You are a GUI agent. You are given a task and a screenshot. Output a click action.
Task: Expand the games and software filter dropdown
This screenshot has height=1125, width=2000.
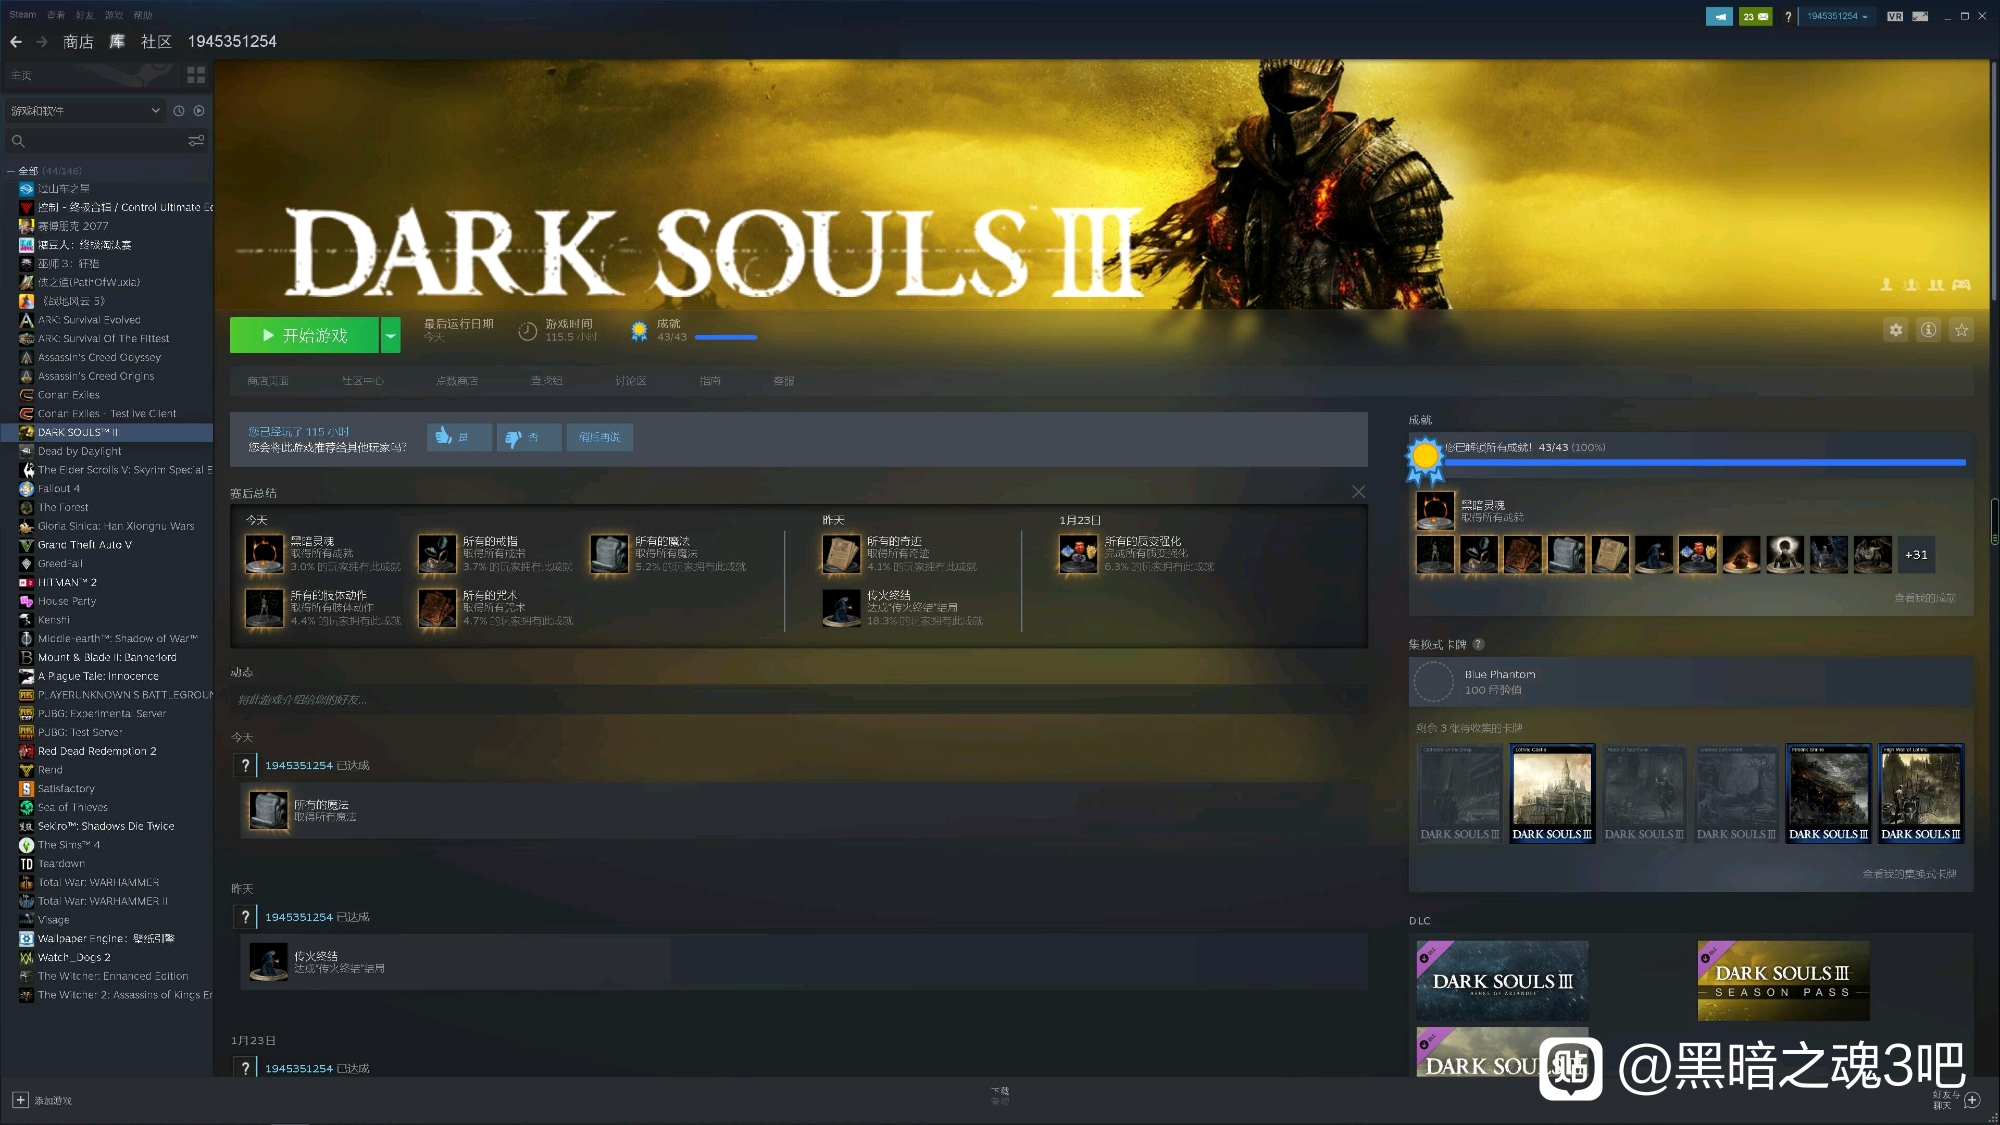[84, 111]
